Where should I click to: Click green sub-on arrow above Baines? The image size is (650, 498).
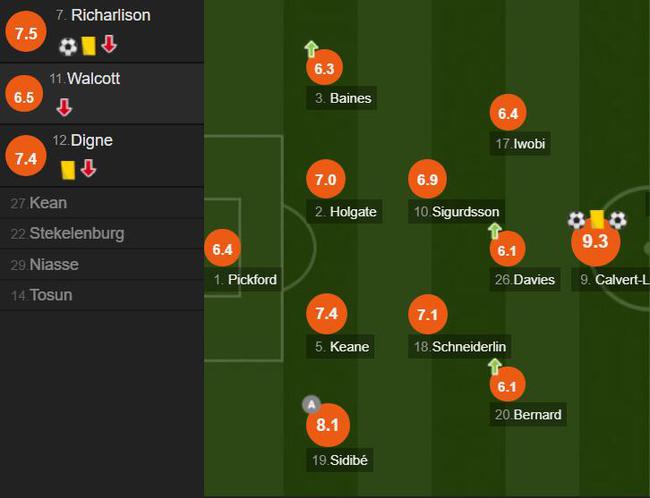pyautogui.click(x=311, y=49)
